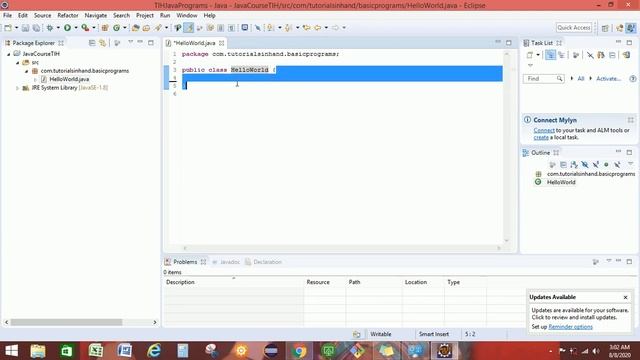This screenshot has width=640, height=360.
Task: Toggle Show Whitespace Characters toolbar button
Action: (x=231, y=28)
